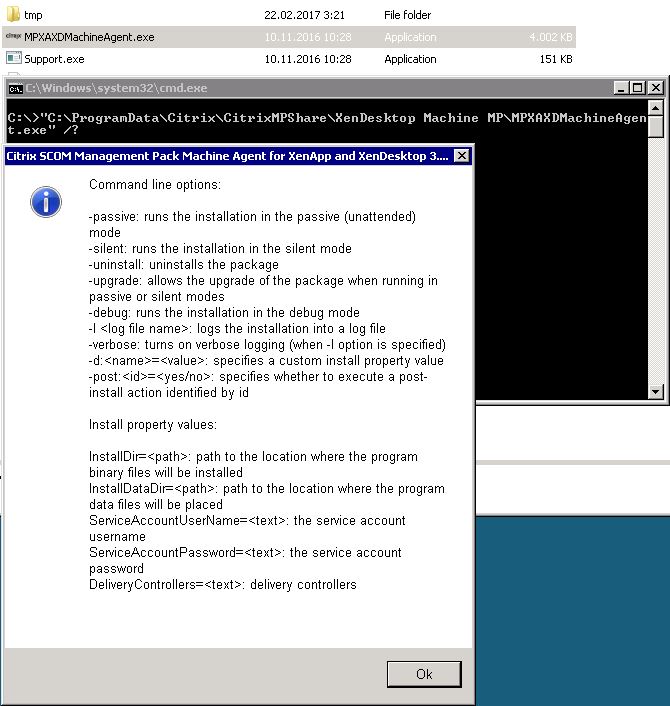Click the 'Command line options:' heading
This screenshot has height=706, width=670.
pos(155,185)
